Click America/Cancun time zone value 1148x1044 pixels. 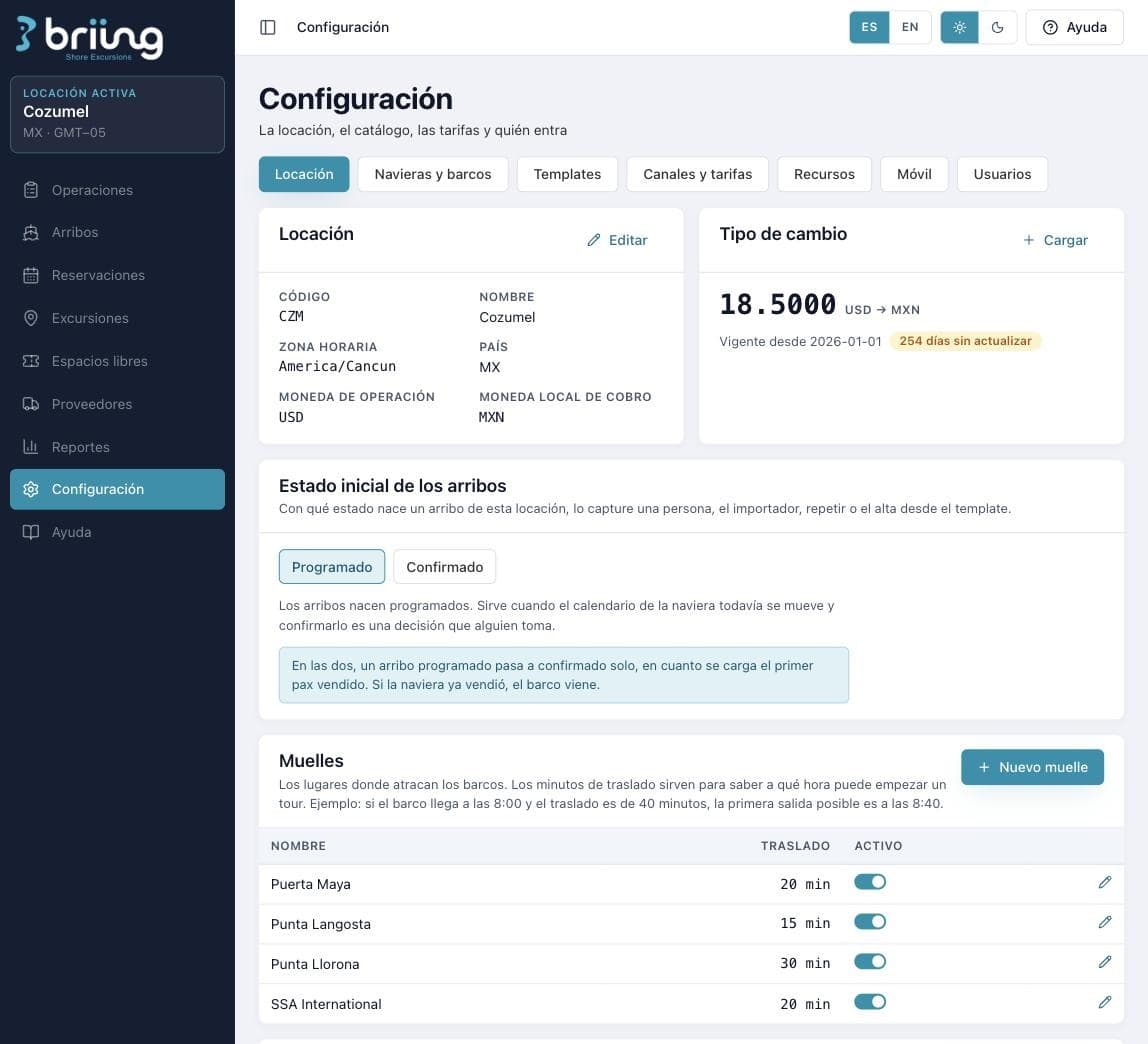(x=337, y=366)
